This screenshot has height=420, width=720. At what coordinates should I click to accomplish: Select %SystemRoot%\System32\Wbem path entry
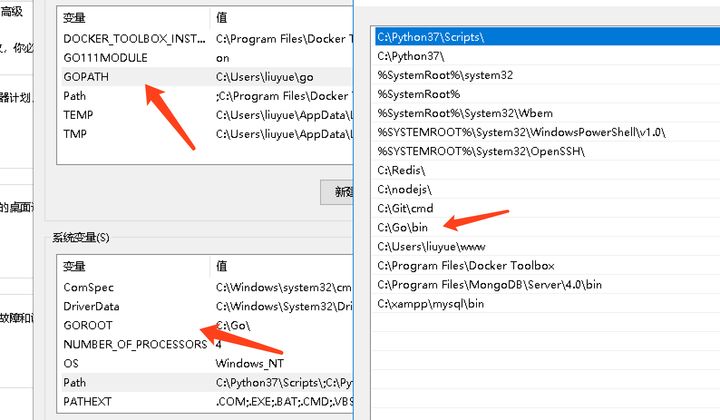coord(546,113)
